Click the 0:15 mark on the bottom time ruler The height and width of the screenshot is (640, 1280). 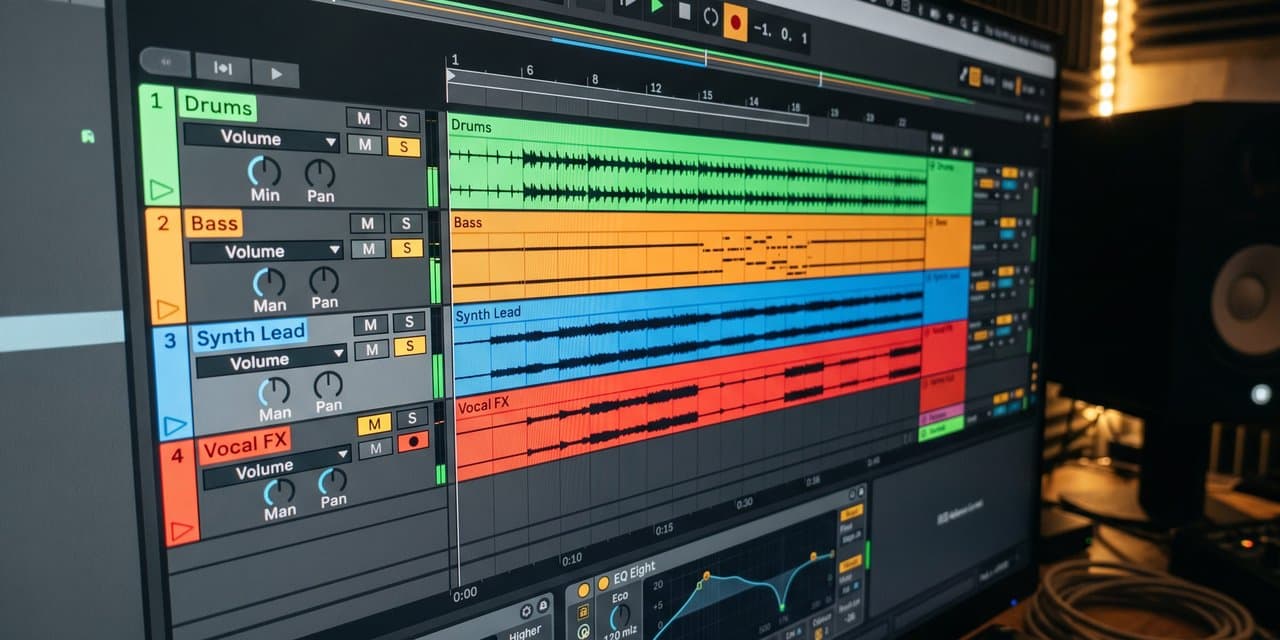664,529
